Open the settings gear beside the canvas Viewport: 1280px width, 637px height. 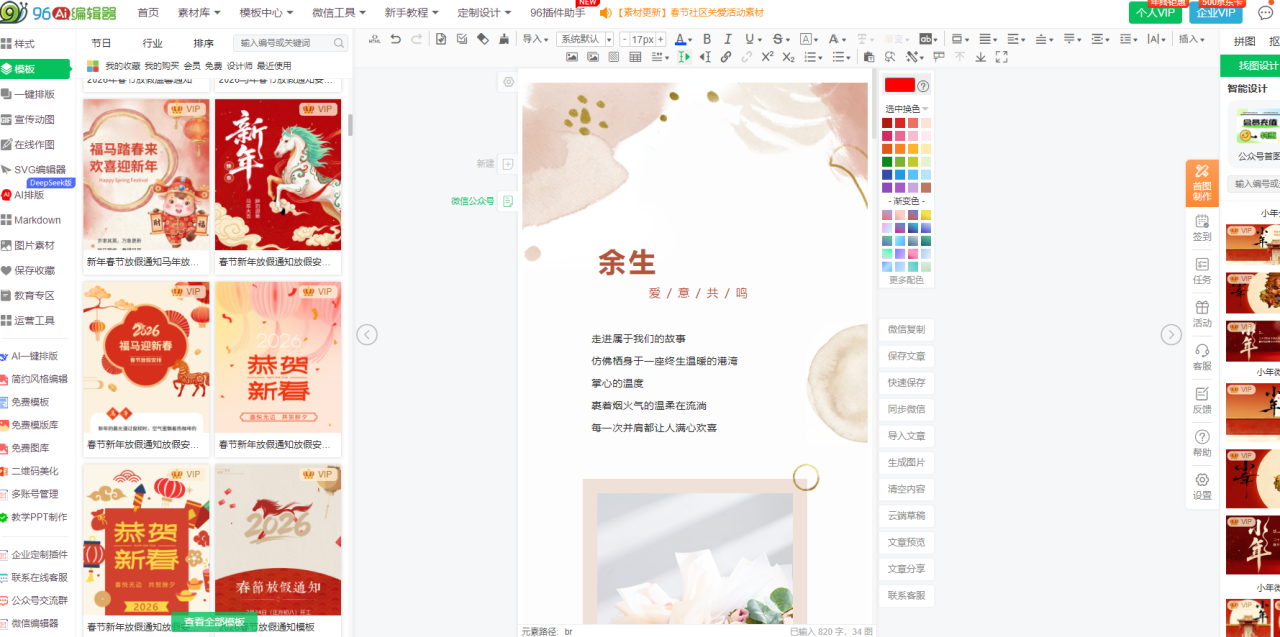point(508,82)
